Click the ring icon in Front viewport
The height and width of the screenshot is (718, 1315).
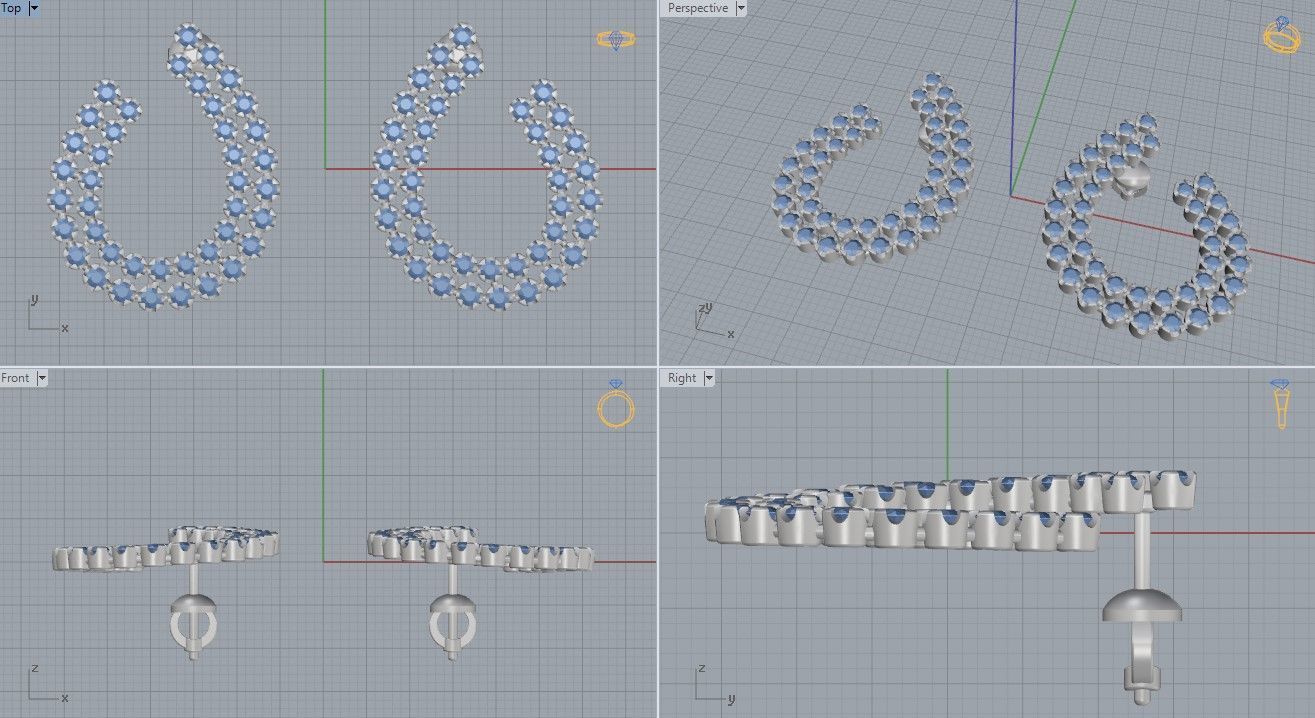[616, 404]
